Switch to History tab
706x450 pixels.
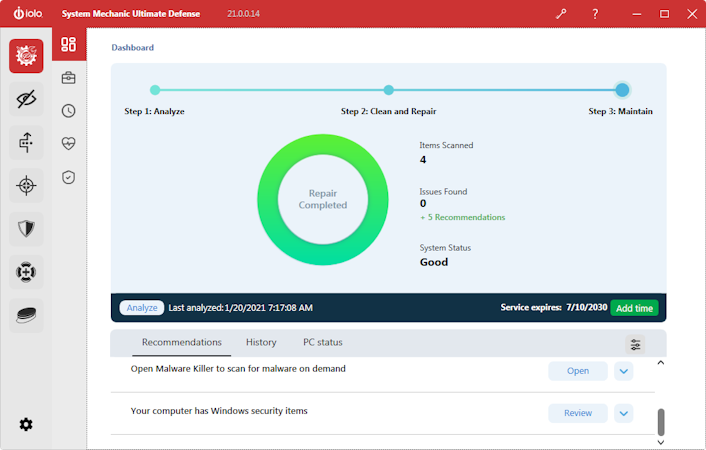(x=261, y=342)
